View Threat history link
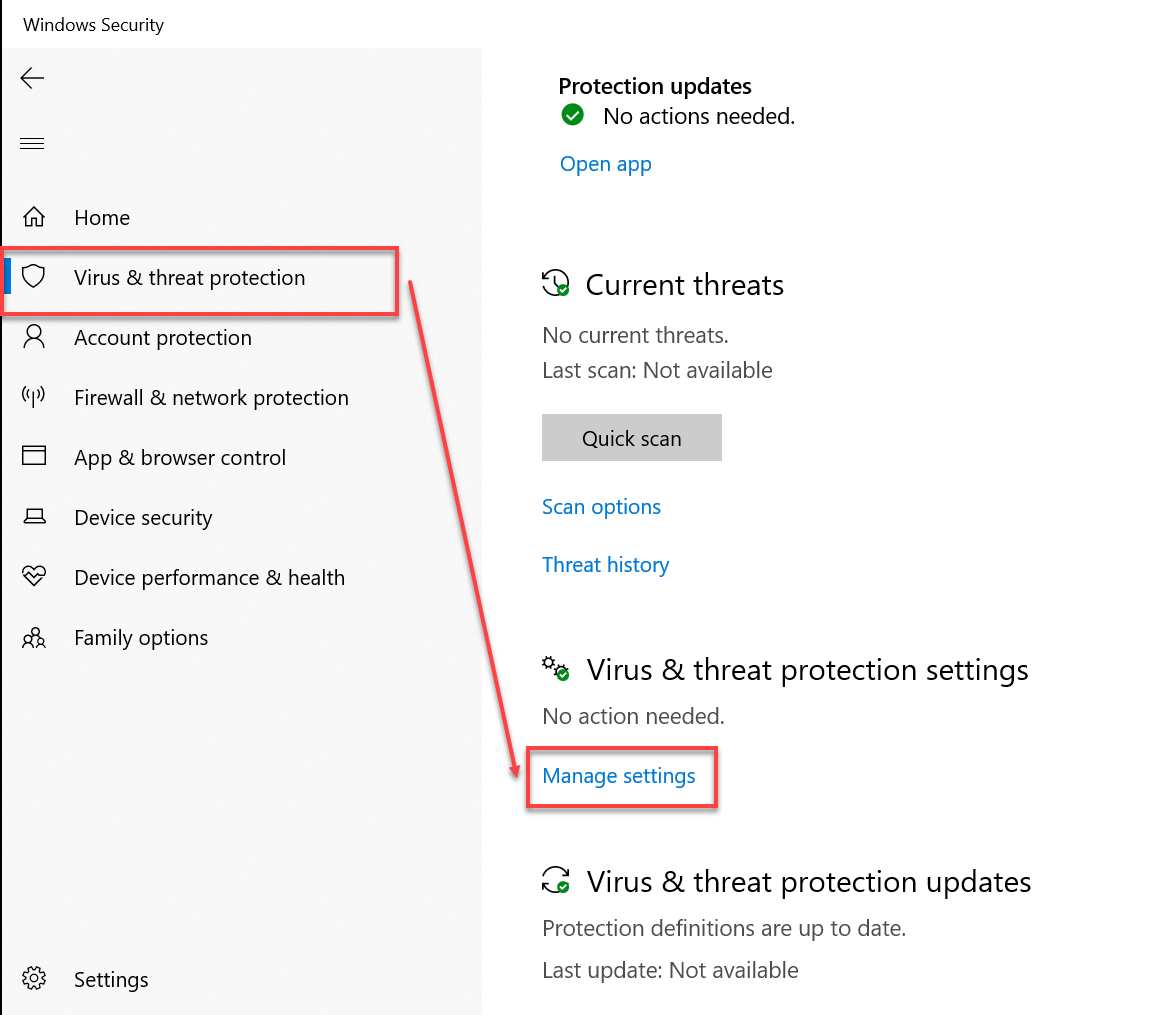The image size is (1169, 1015). click(605, 565)
